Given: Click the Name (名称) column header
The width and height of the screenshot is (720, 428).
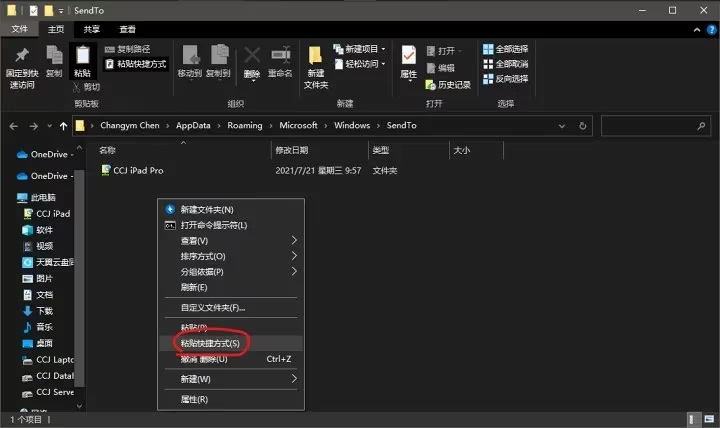Looking at the screenshot, I should pos(108,150).
